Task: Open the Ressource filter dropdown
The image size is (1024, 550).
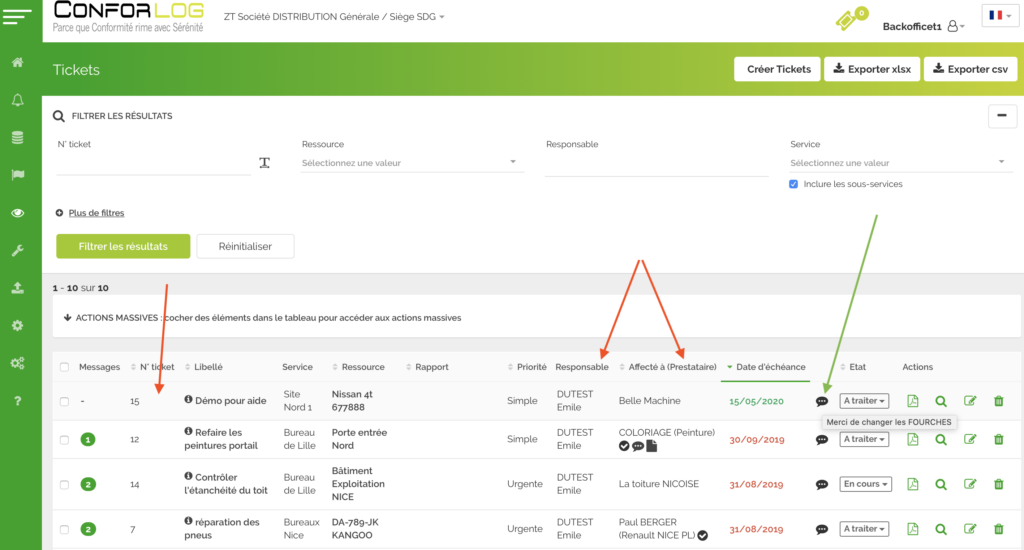Action: click(412, 163)
